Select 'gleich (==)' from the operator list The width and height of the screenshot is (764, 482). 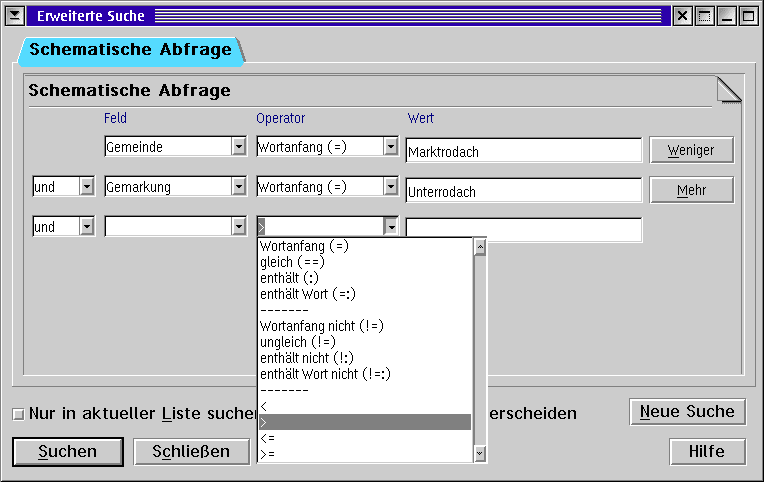[292, 262]
